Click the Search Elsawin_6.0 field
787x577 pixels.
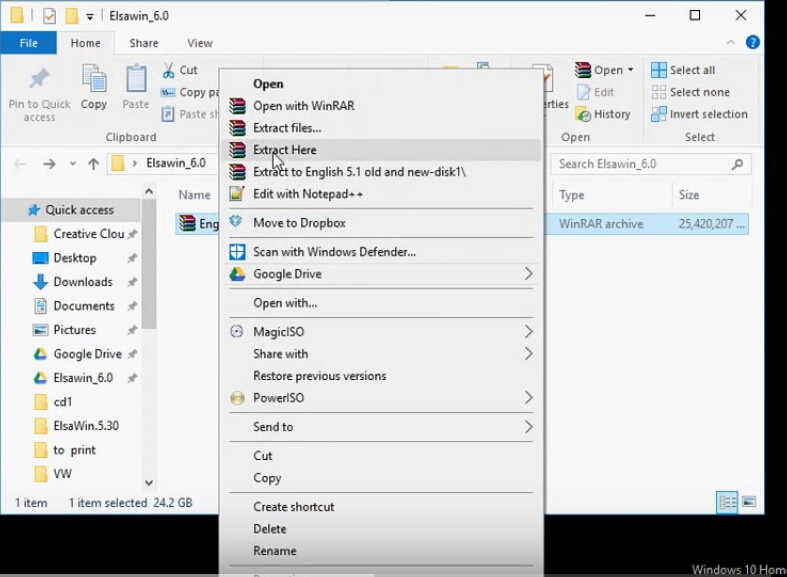click(650, 164)
